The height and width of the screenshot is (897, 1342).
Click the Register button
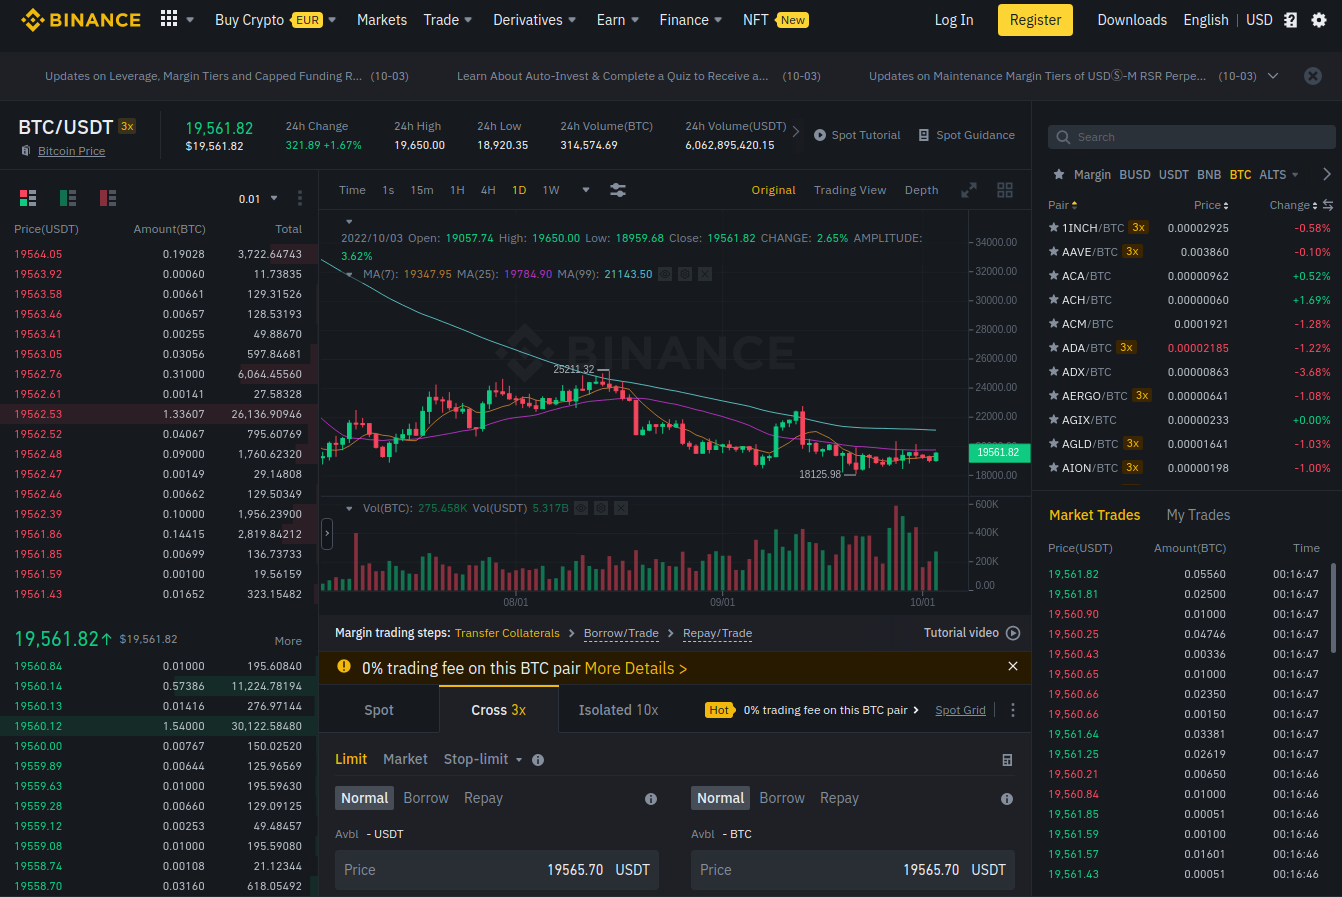tap(1035, 20)
